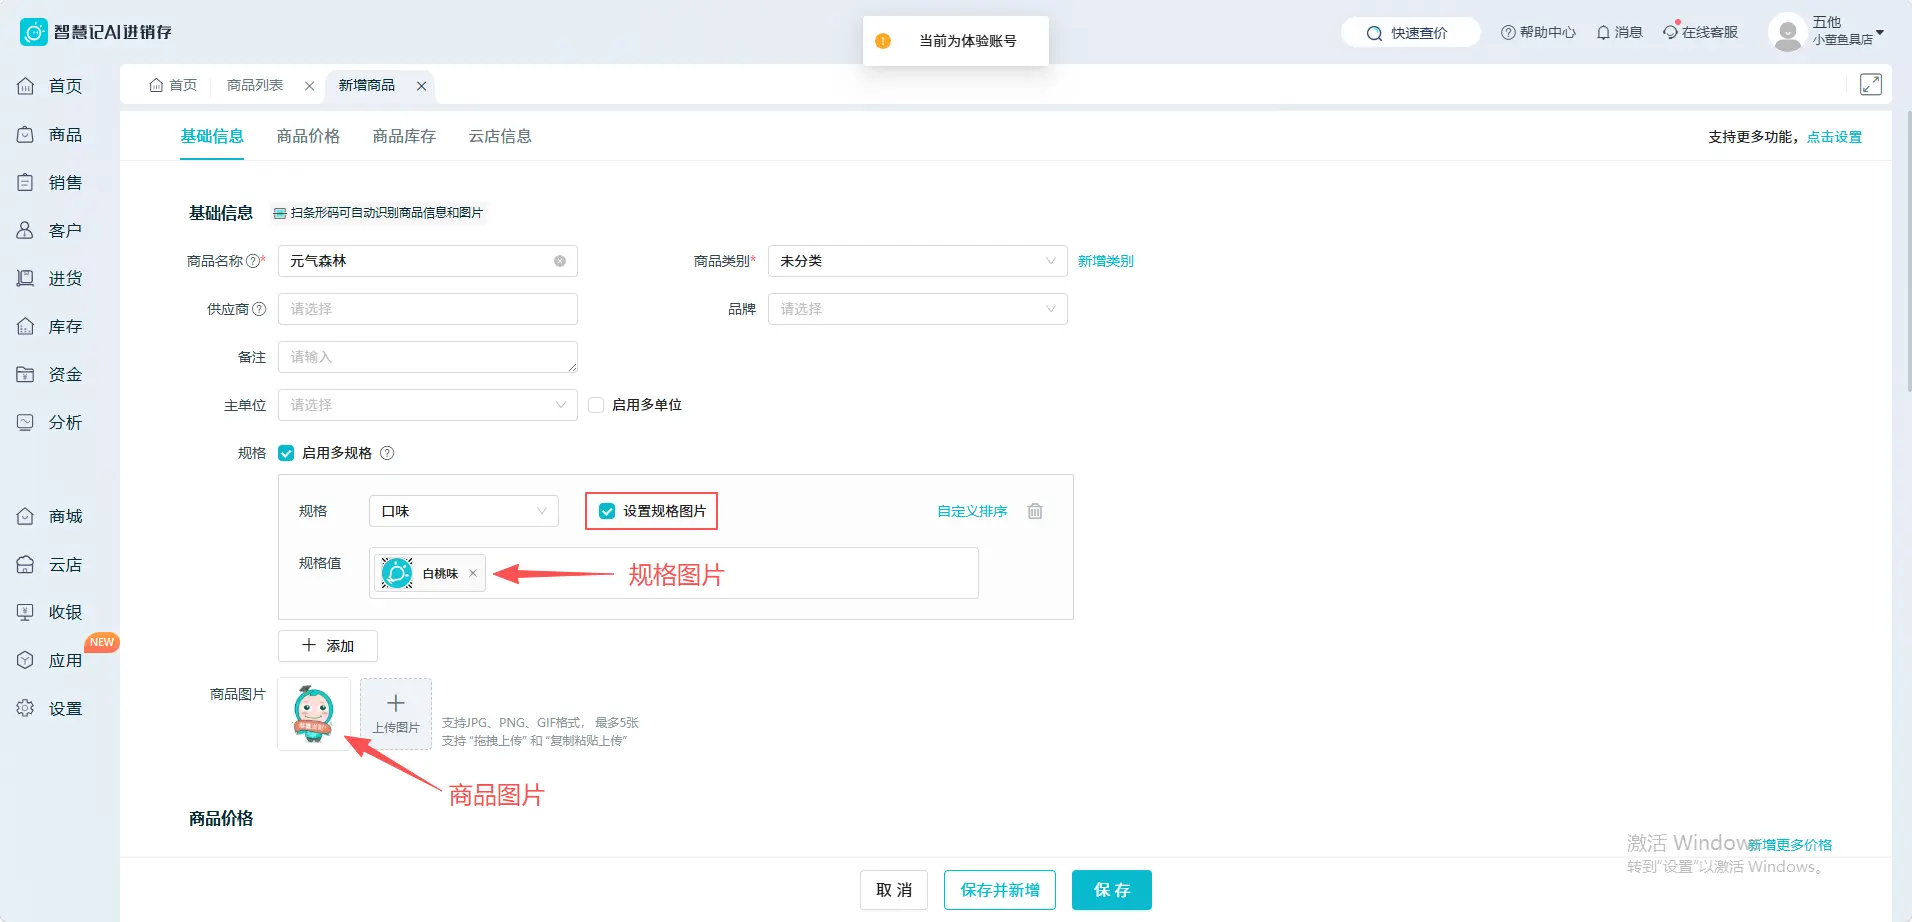
Task: Click the 取消 button
Action: (x=893, y=890)
